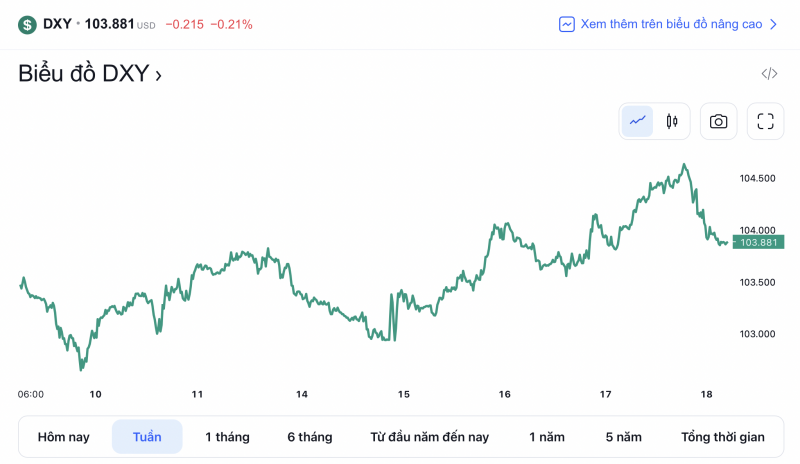Switch to line chart view

637,122
